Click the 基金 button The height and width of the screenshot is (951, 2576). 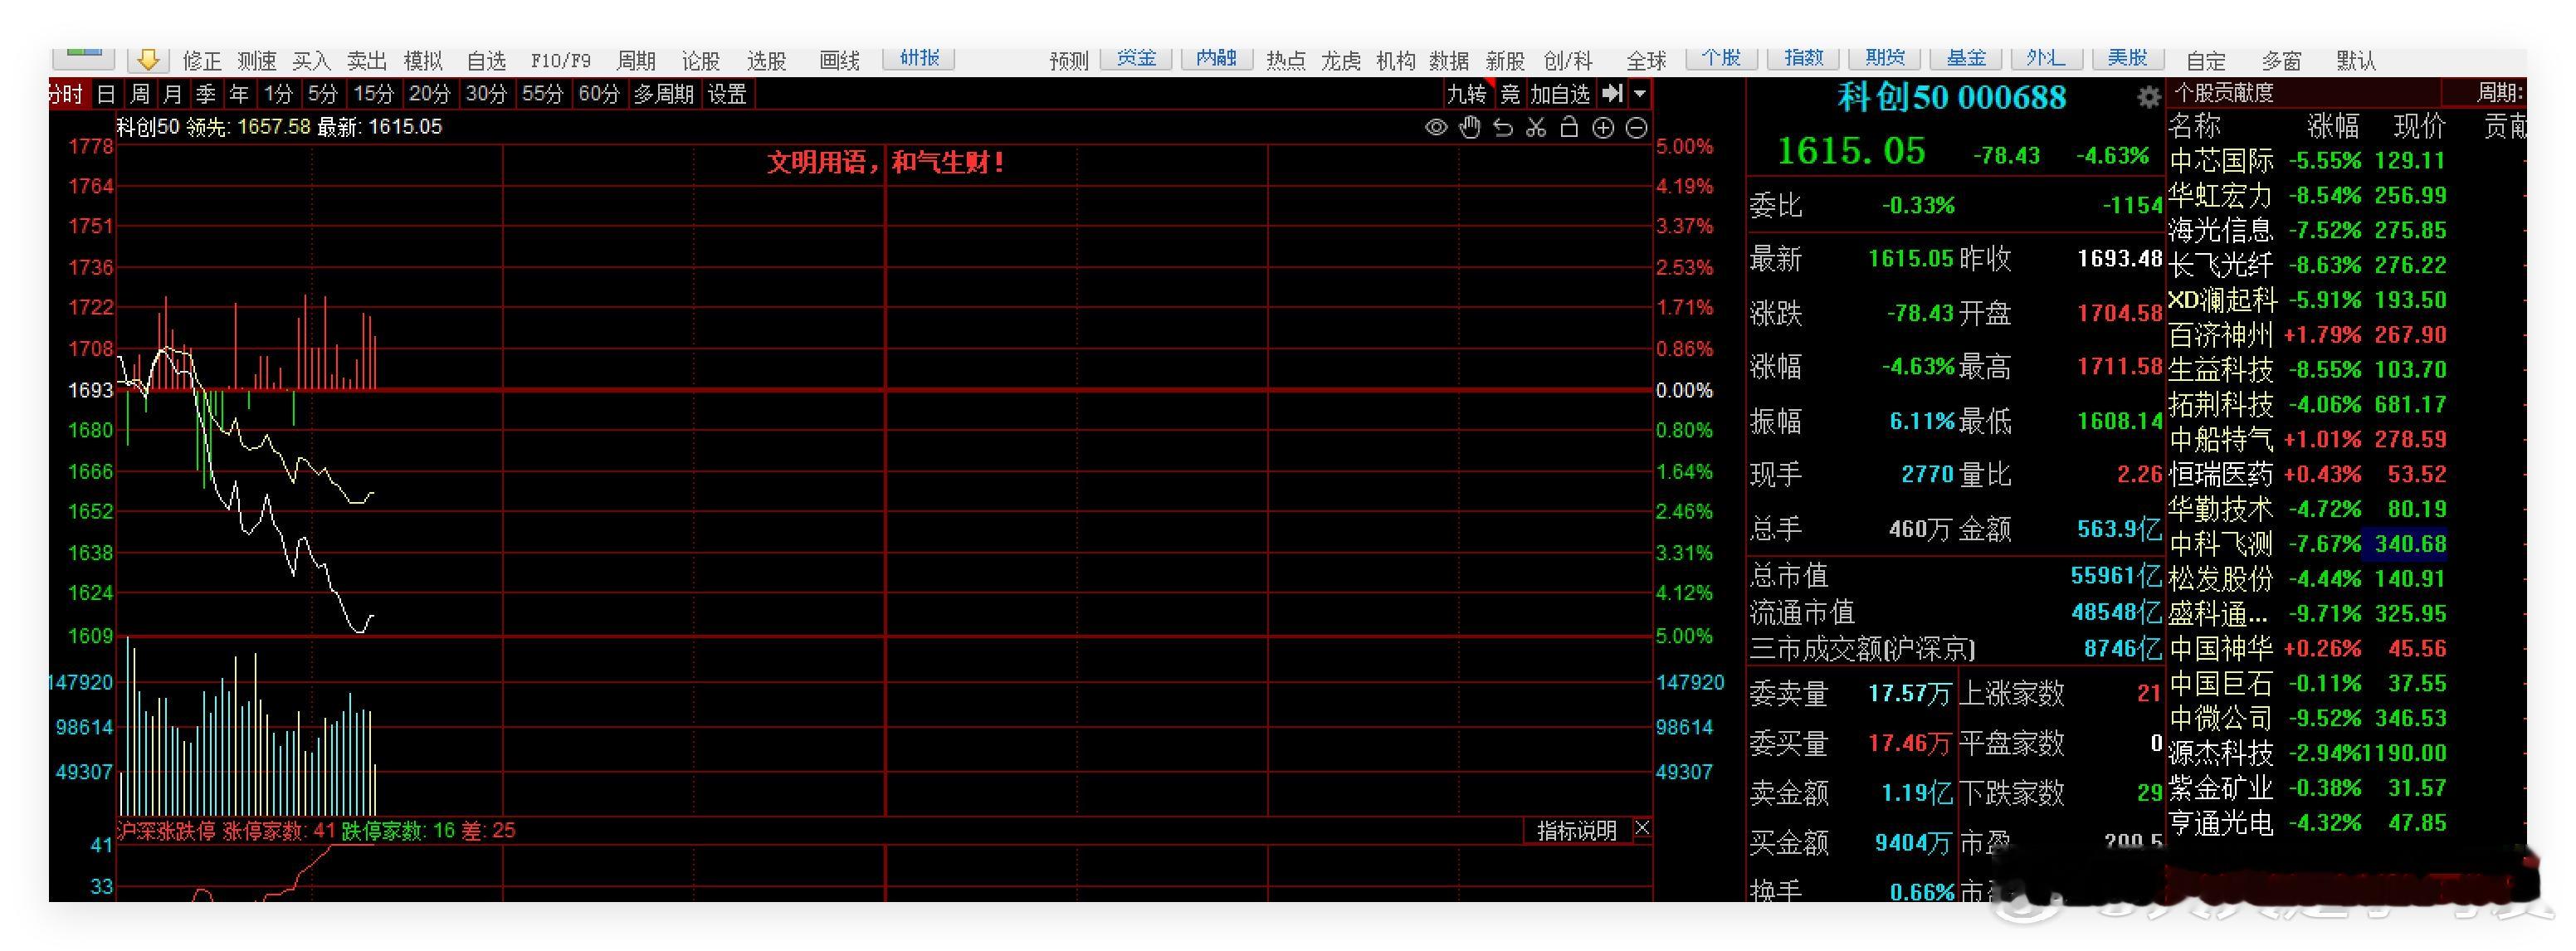[x=1966, y=58]
